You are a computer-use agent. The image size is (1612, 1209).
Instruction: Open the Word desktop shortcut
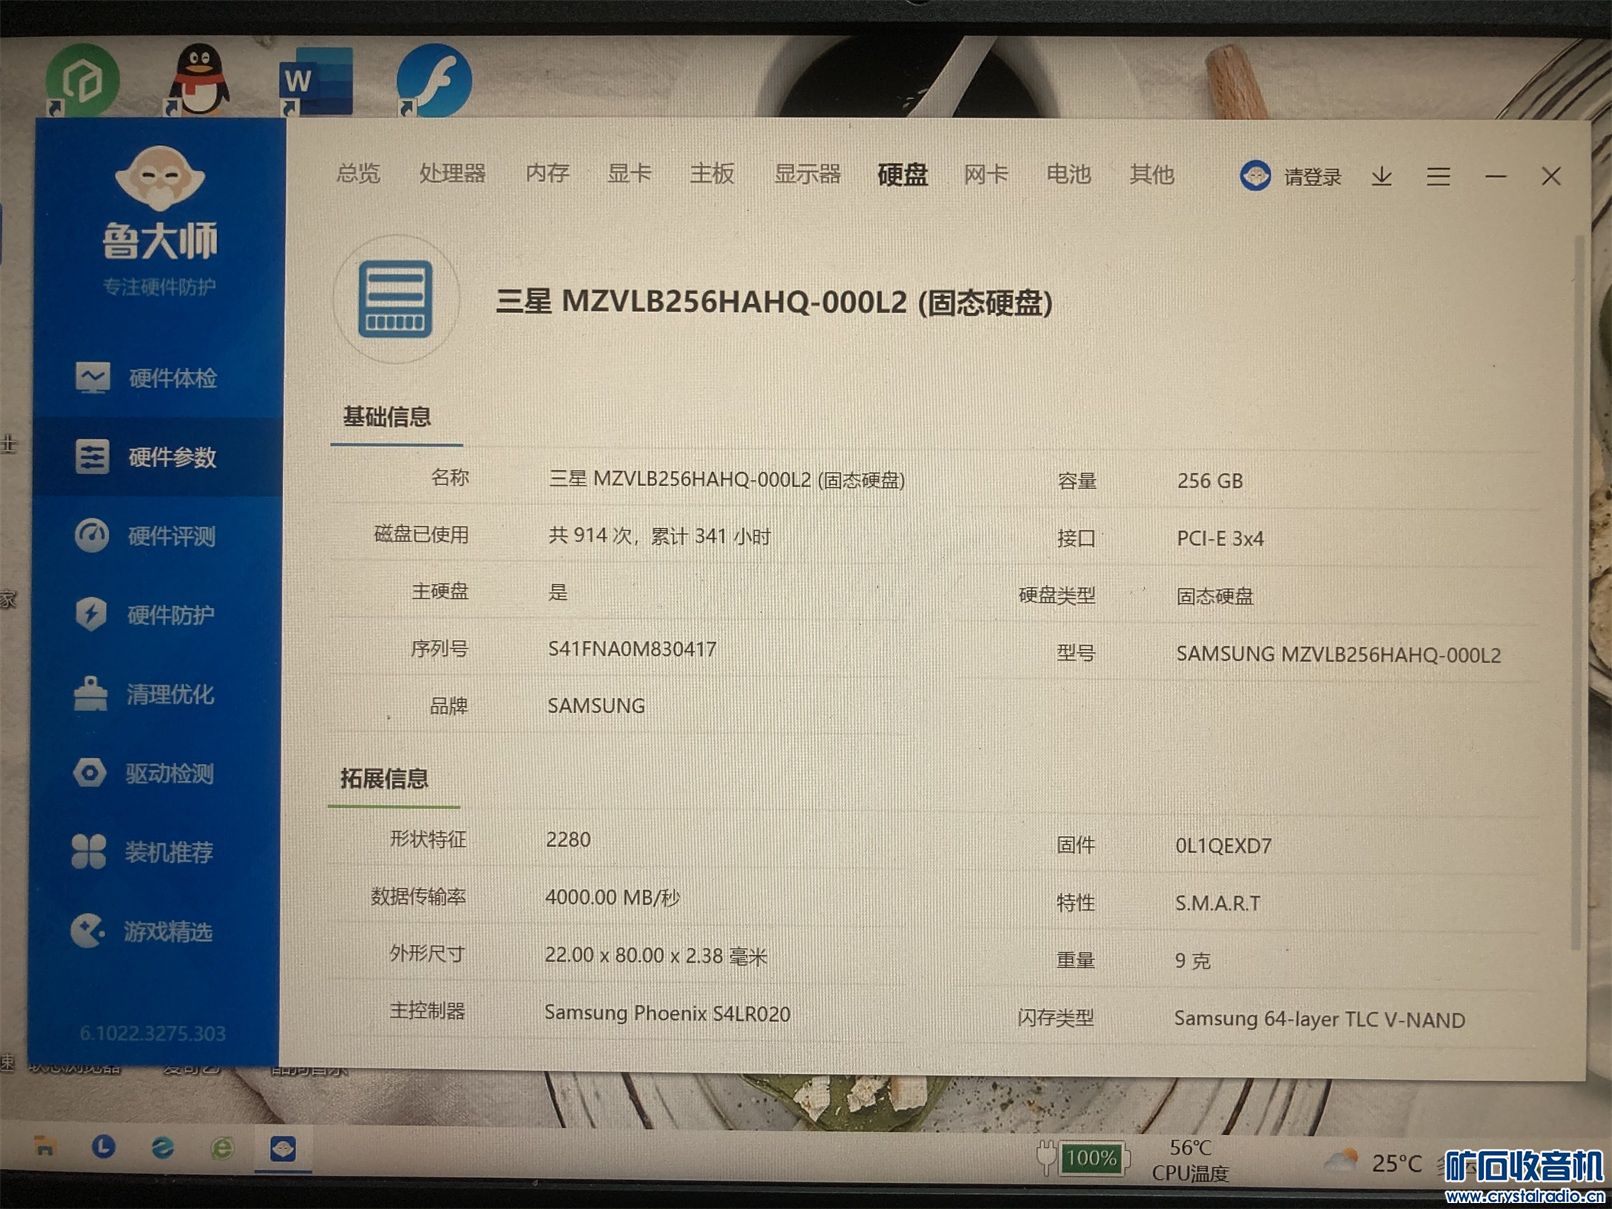[x=315, y=80]
